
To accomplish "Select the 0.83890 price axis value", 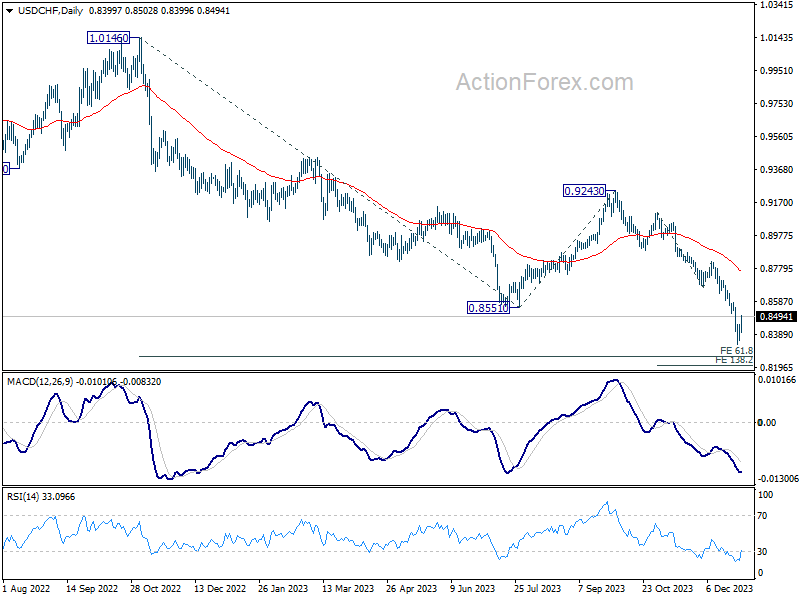I will (776, 335).
